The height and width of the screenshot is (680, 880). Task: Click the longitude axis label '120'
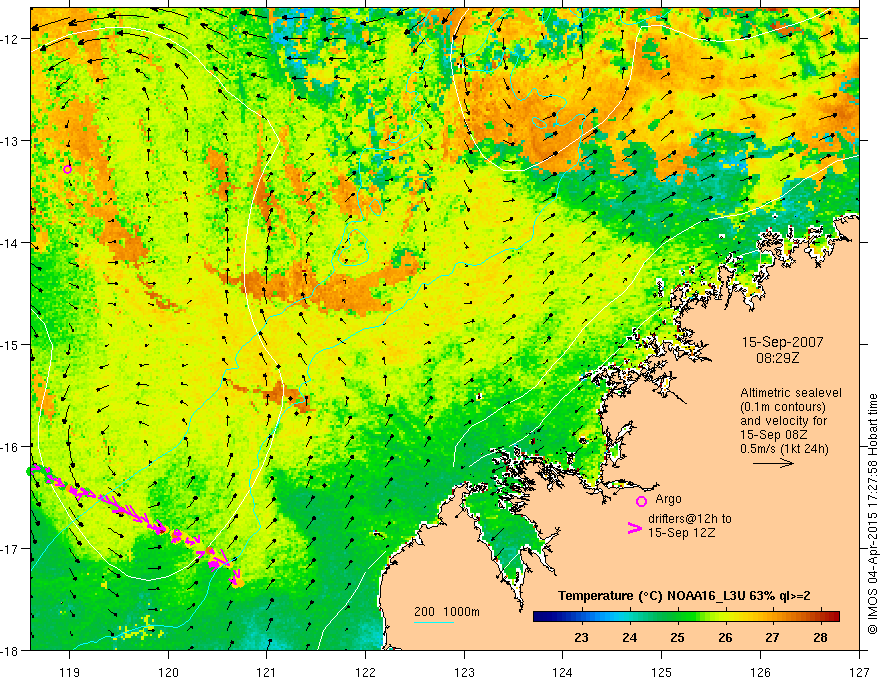click(x=168, y=672)
